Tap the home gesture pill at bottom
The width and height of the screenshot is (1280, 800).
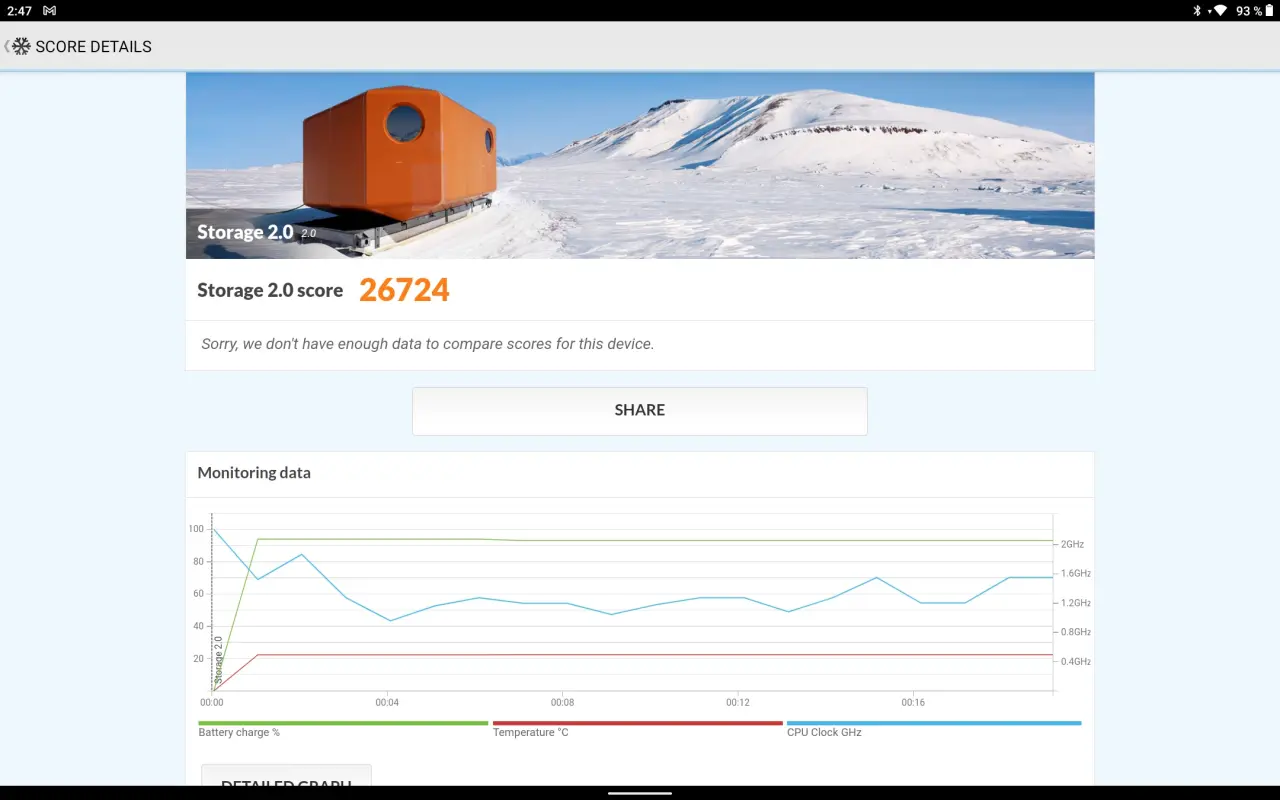(x=640, y=793)
